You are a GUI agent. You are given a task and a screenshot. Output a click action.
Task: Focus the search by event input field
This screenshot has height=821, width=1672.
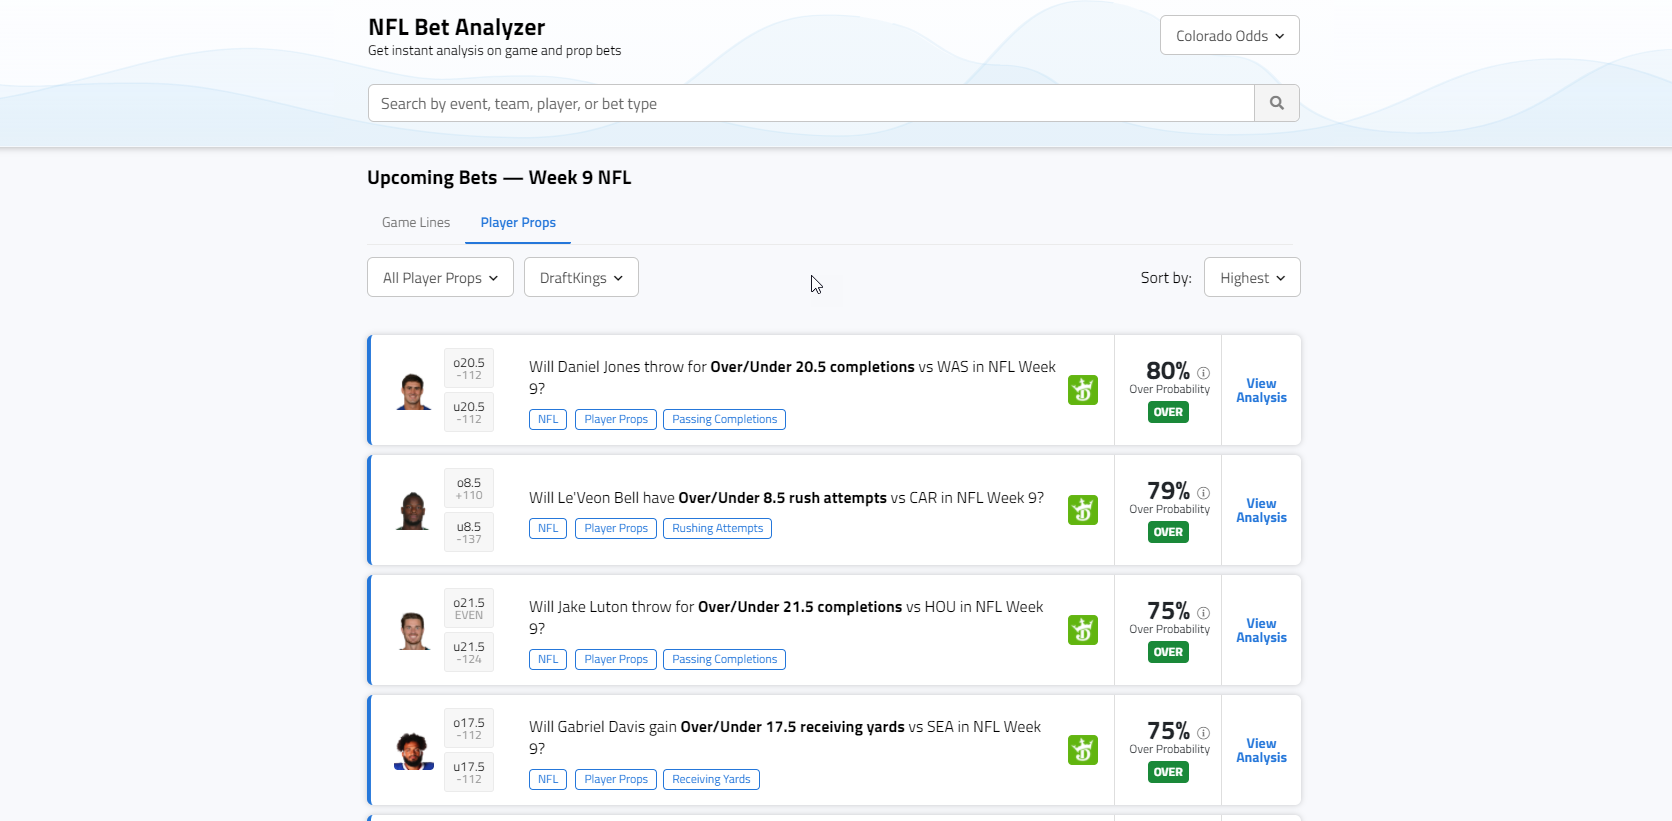(811, 103)
